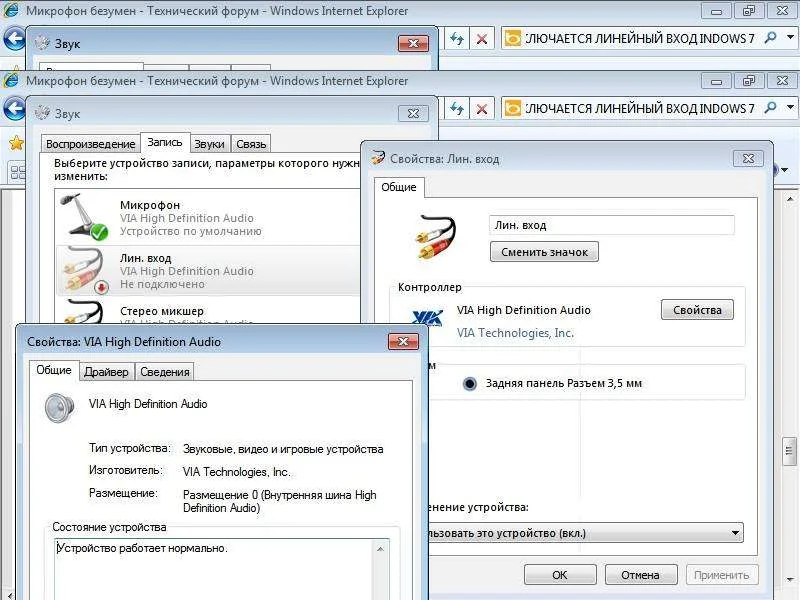Screen dimensions: 800x600
Task: Click the jack indicator for Задняя панель Разъем 3,5 мм
Action: click(x=469, y=383)
